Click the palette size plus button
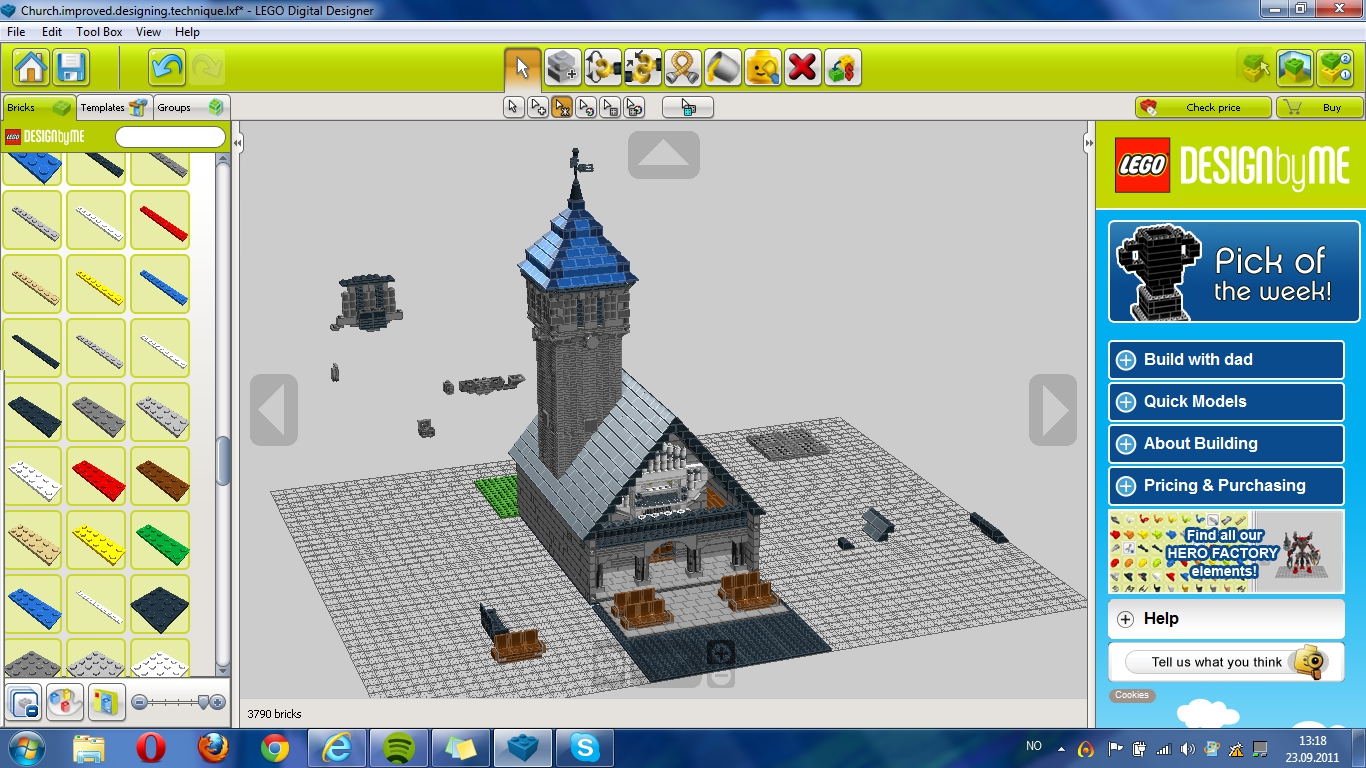Image resolution: width=1366 pixels, height=768 pixels. click(x=218, y=702)
